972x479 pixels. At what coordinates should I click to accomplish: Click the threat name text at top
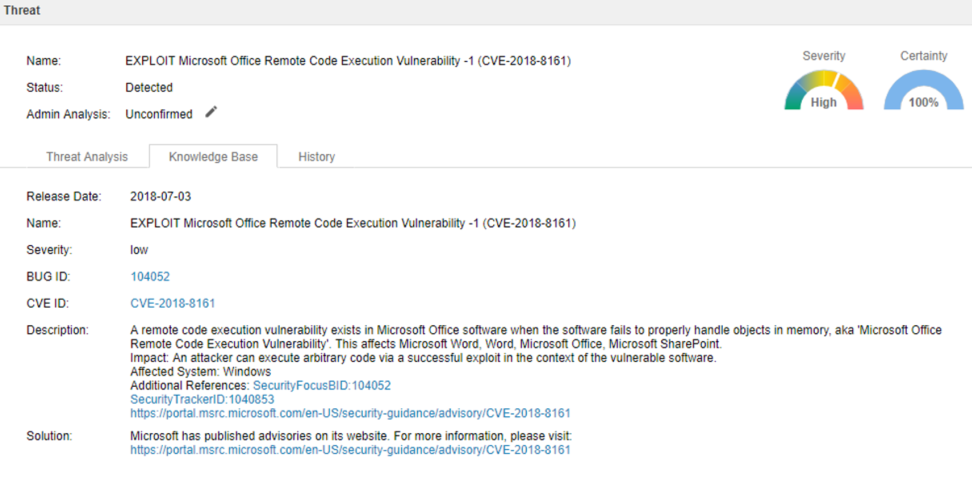click(348, 61)
